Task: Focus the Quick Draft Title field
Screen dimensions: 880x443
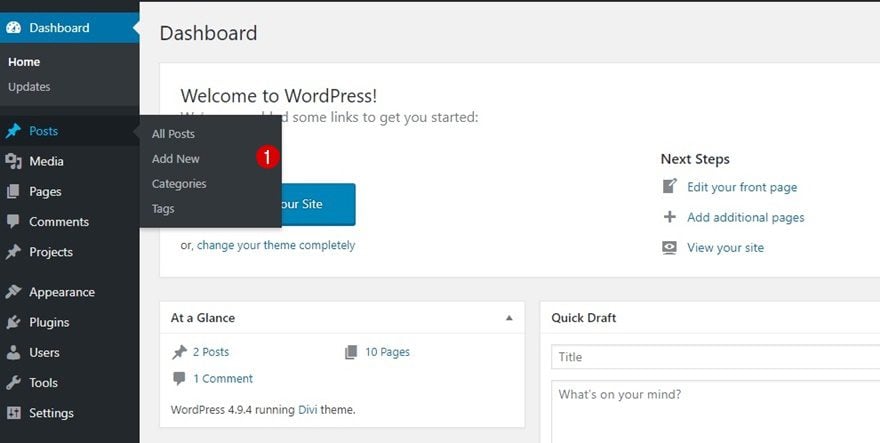Action: 716,357
